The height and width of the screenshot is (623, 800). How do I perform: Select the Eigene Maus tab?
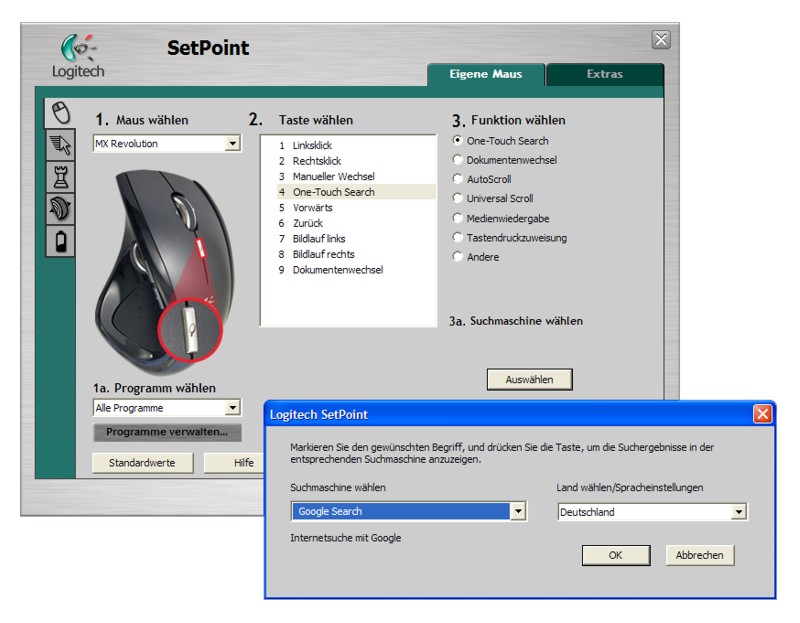[486, 75]
